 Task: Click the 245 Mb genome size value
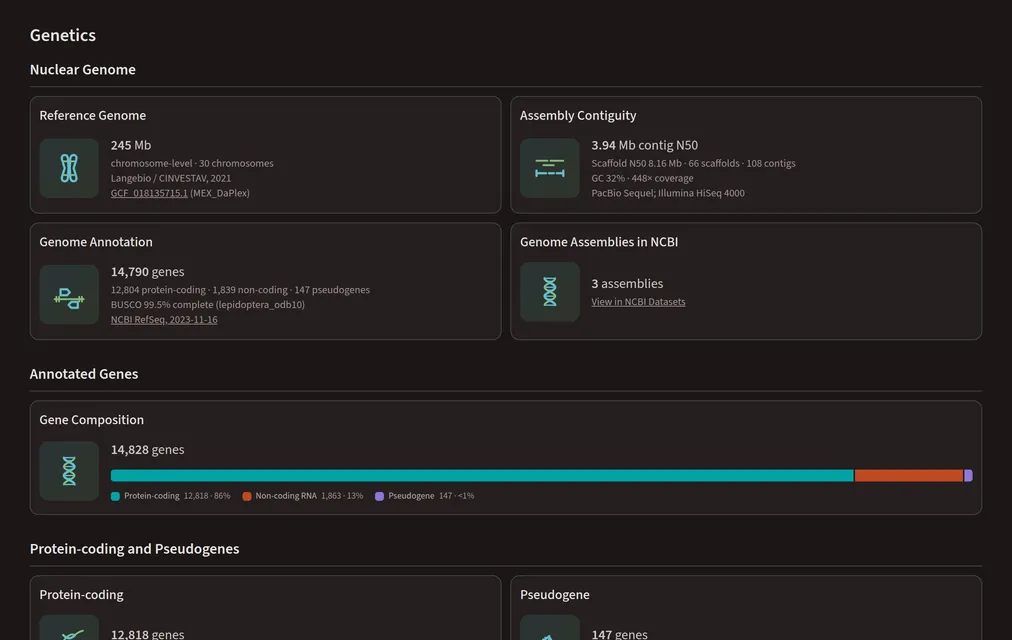(x=131, y=145)
